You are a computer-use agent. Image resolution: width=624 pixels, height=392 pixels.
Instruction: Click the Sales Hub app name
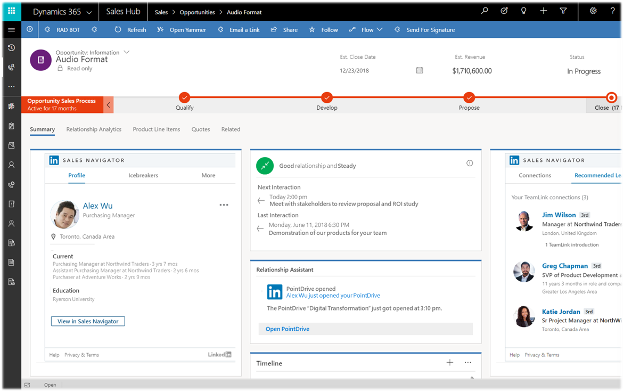(123, 12)
